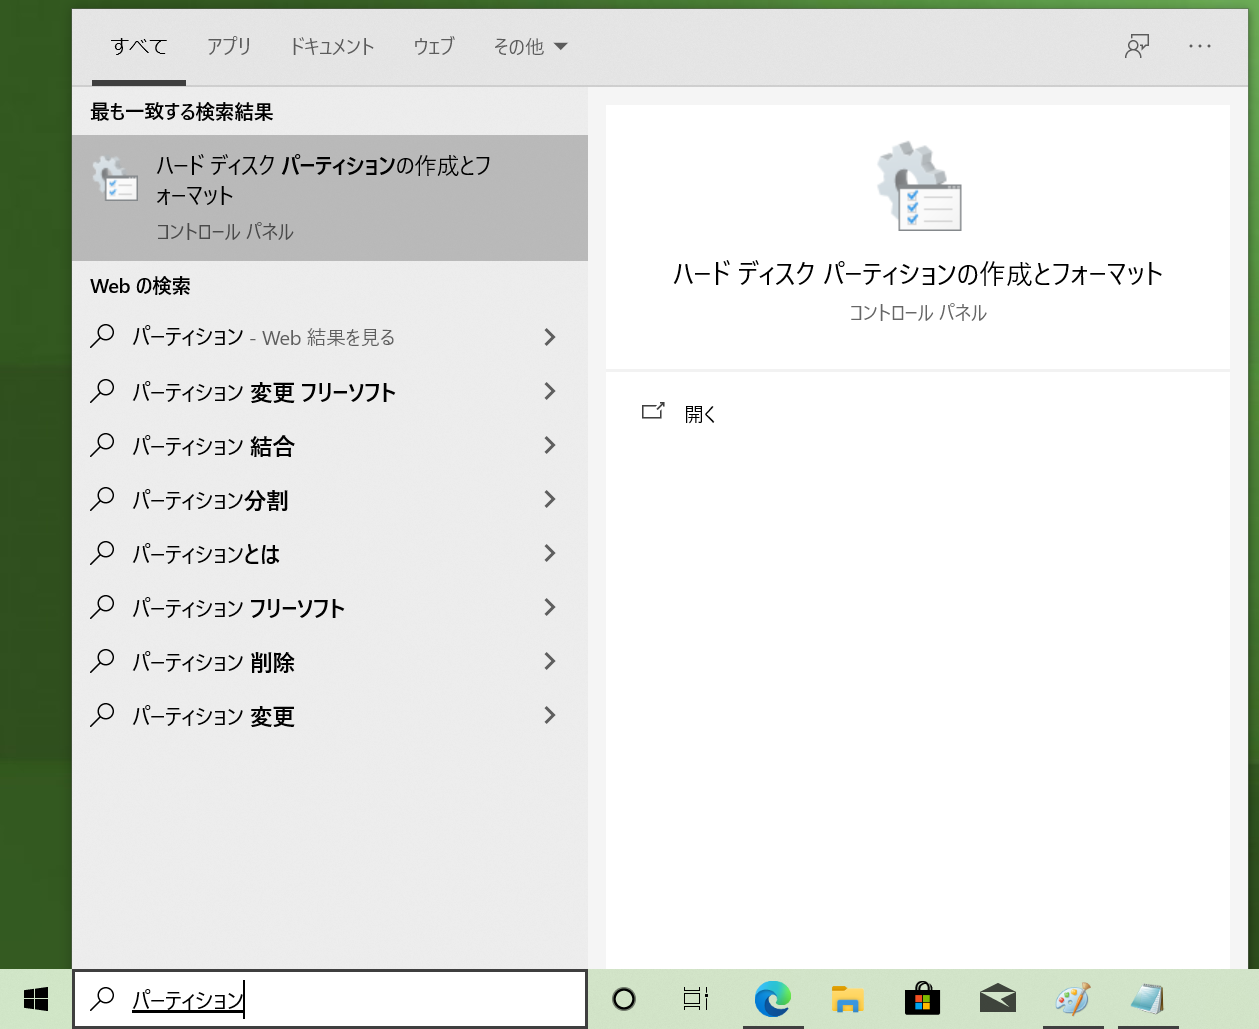Image resolution: width=1259 pixels, height=1029 pixels.
Task: Expand パーティション フリーソフト arrow
Action: pyautogui.click(x=549, y=607)
